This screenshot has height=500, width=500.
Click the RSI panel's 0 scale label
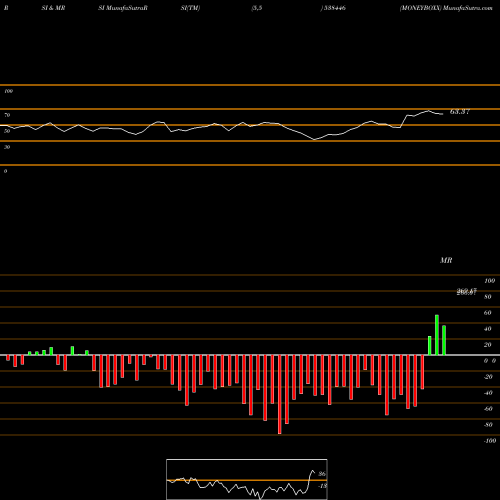tap(5, 171)
